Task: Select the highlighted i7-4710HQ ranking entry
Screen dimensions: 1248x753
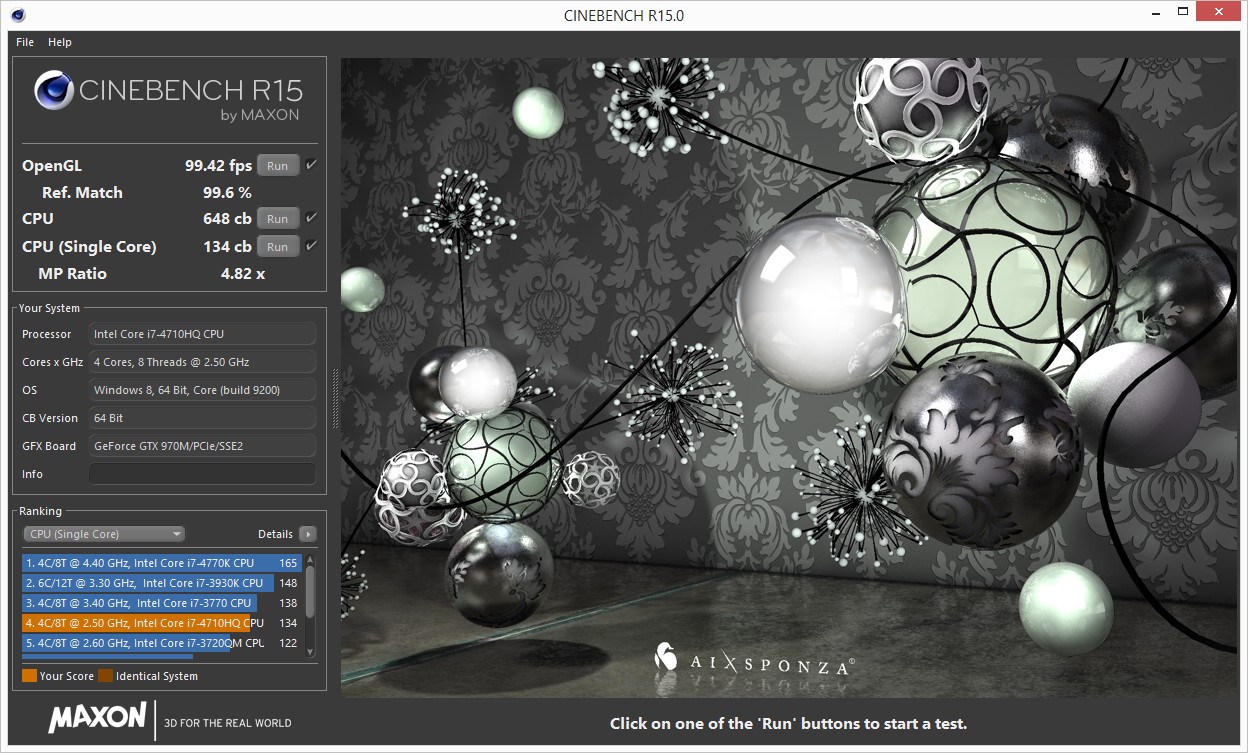Action: click(161, 623)
